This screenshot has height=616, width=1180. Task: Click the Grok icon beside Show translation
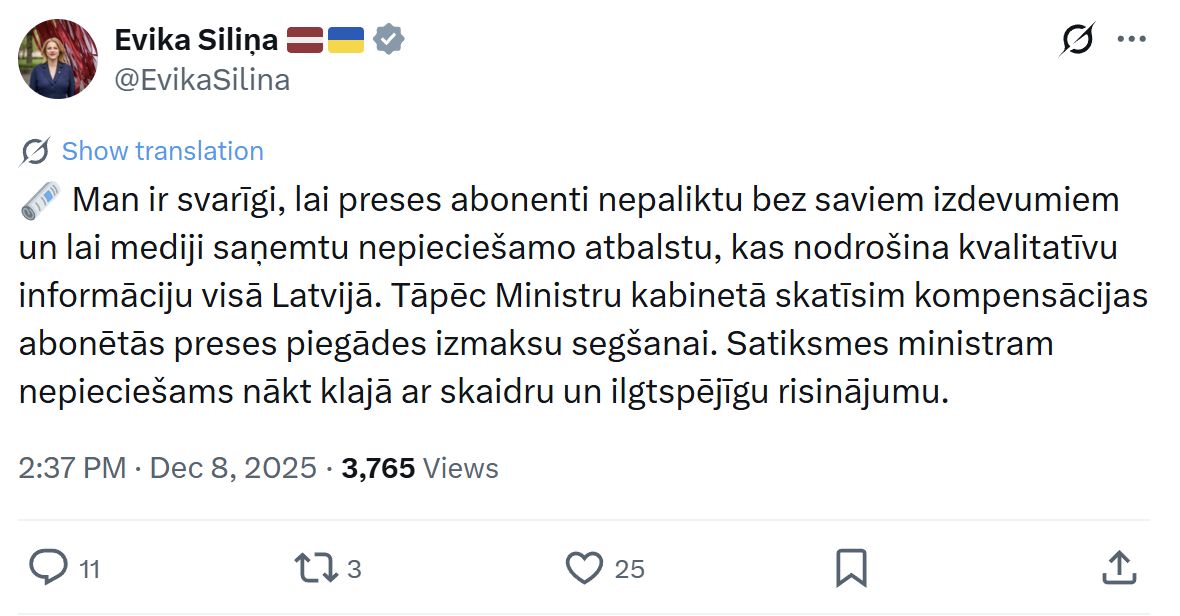pyautogui.click(x=35, y=152)
